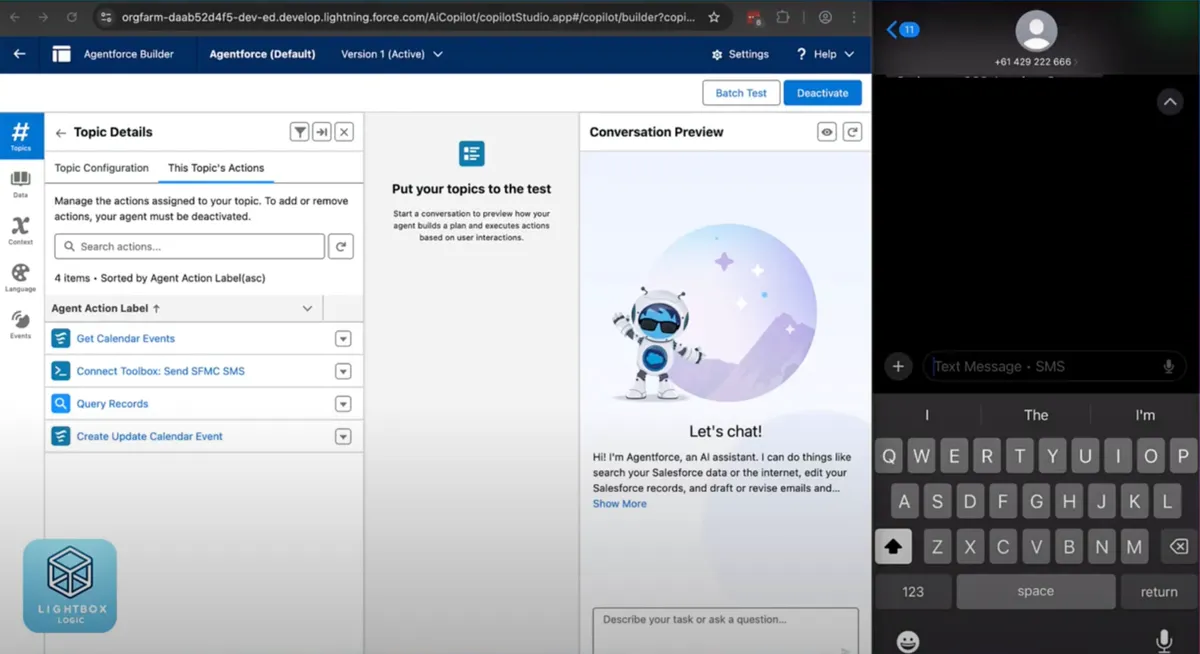The width and height of the screenshot is (1200, 654).
Task: Click the Search actions input field
Action: 190,246
